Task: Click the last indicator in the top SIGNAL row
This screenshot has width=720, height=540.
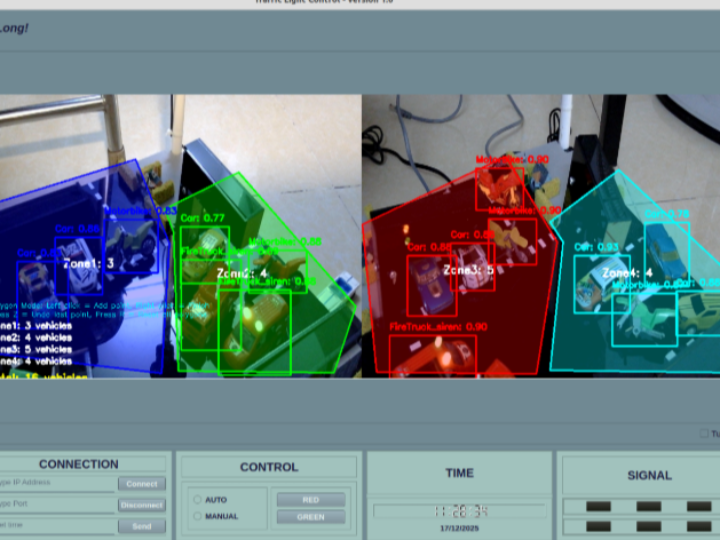Action: (699, 506)
